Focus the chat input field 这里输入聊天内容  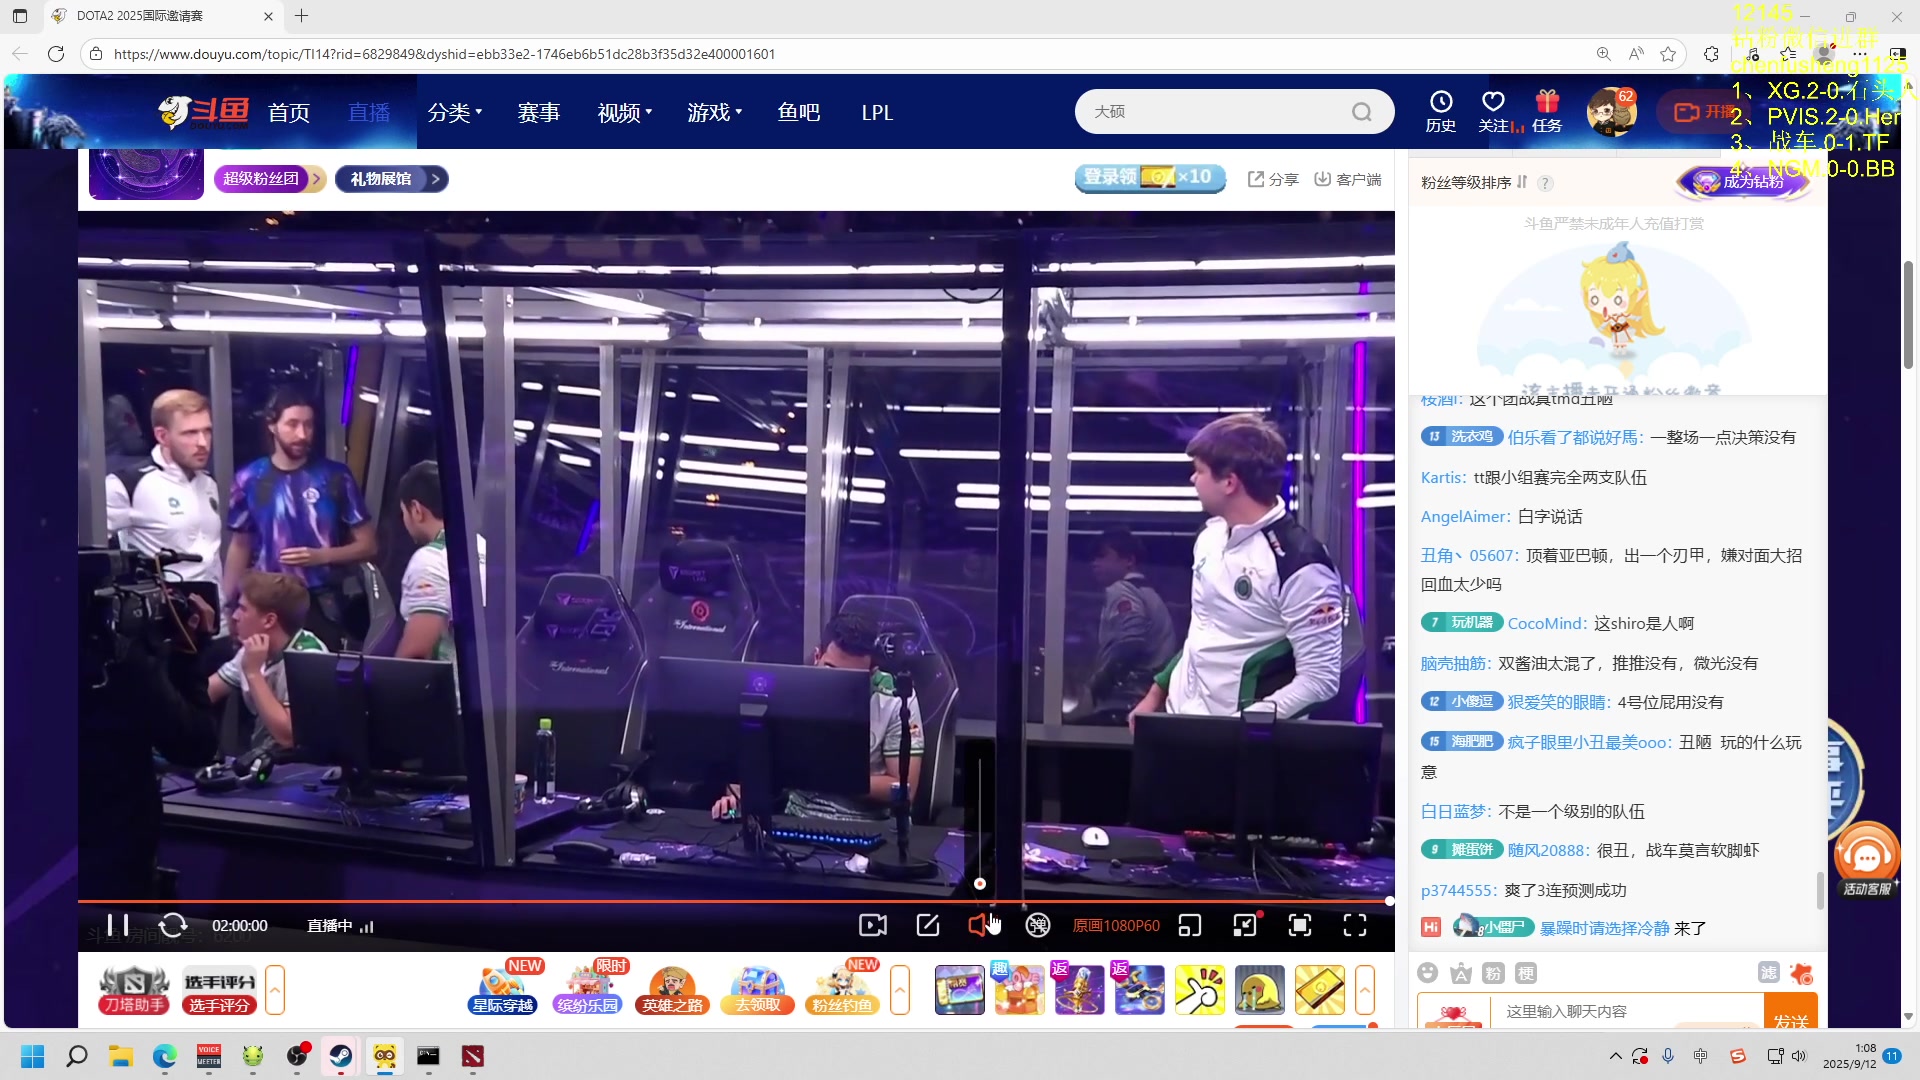tap(1627, 1011)
